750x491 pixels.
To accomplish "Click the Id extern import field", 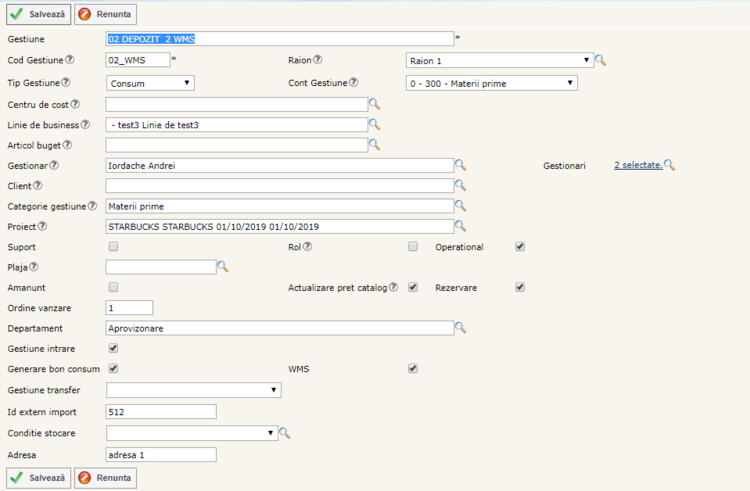I will coord(160,411).
